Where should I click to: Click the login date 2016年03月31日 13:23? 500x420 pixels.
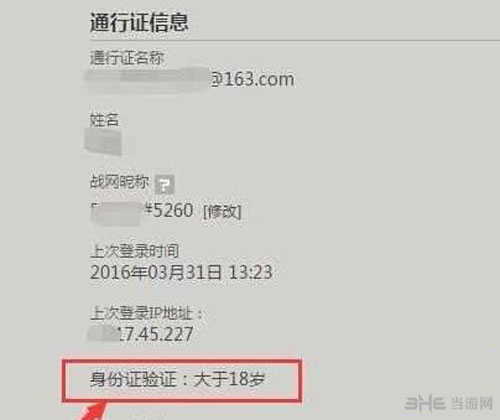181,272
